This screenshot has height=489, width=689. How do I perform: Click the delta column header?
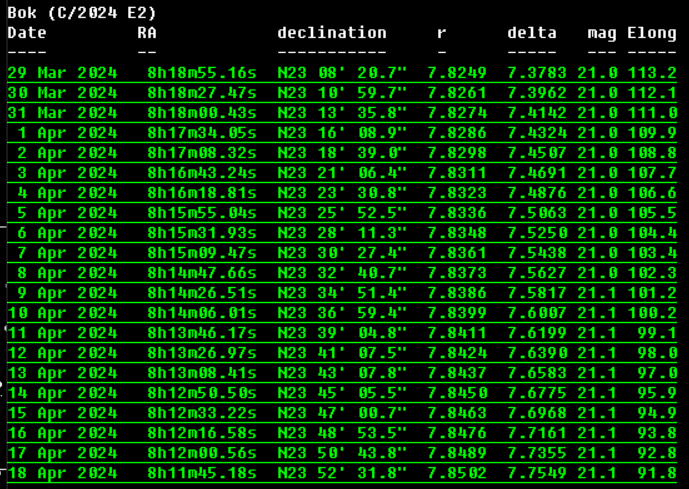(x=532, y=33)
